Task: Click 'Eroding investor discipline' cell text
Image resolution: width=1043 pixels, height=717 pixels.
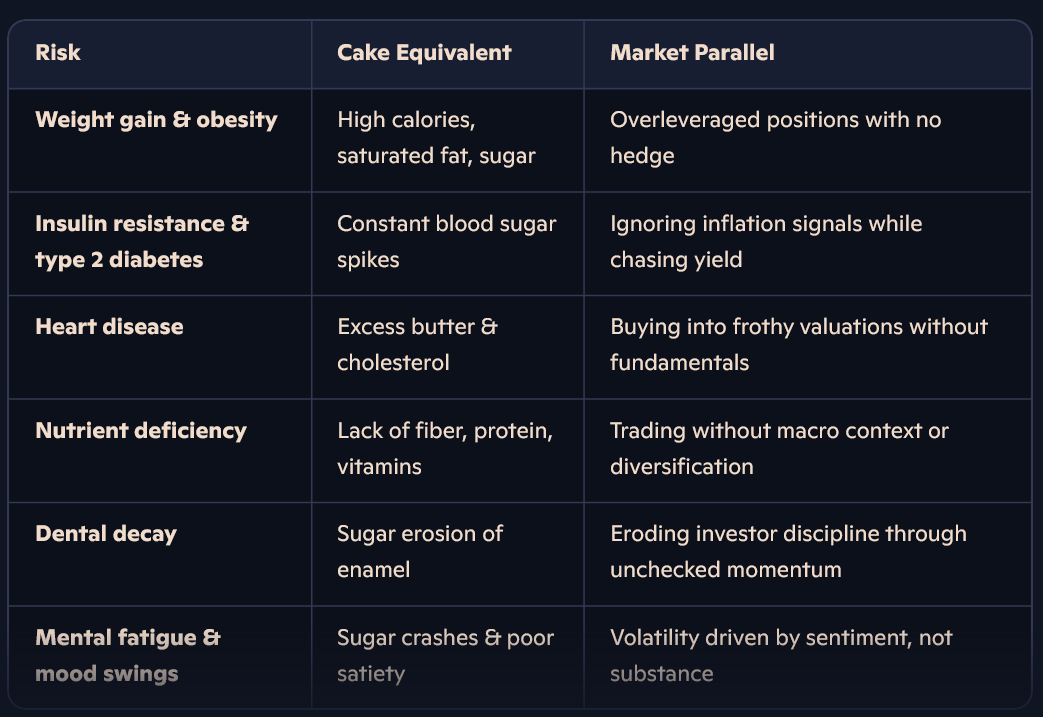Action: click(788, 552)
